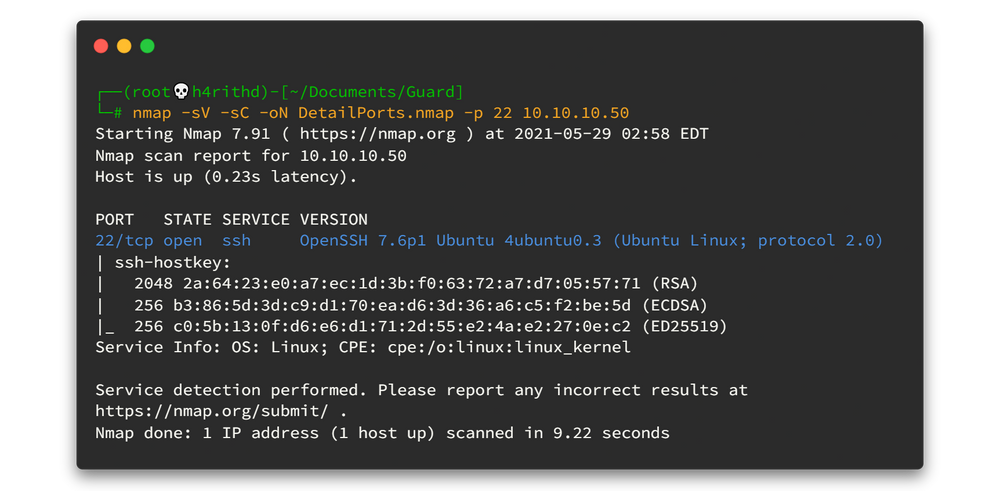Click the PORT column header
1000x491 pixels.
[114, 219]
